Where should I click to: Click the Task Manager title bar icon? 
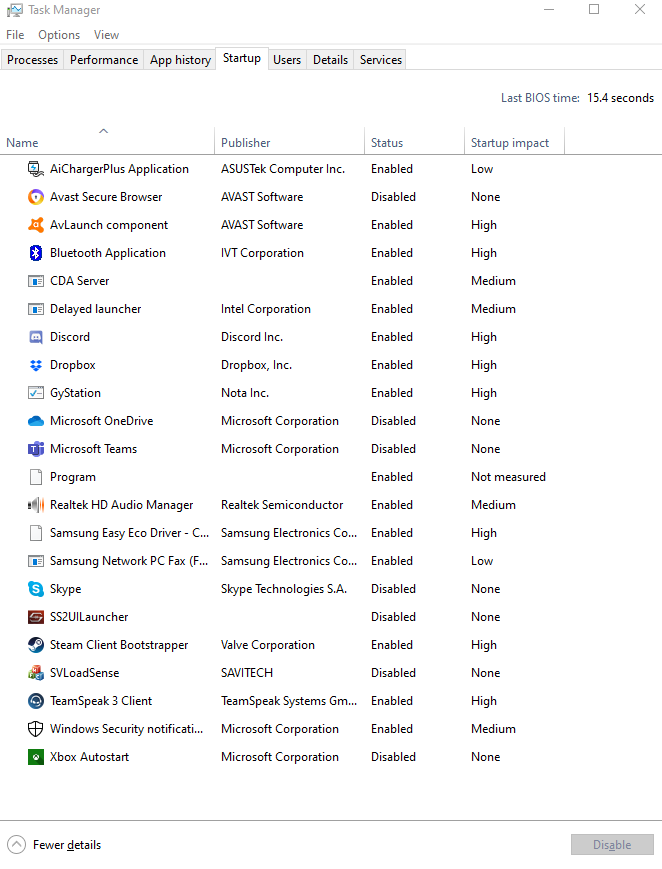(14, 10)
